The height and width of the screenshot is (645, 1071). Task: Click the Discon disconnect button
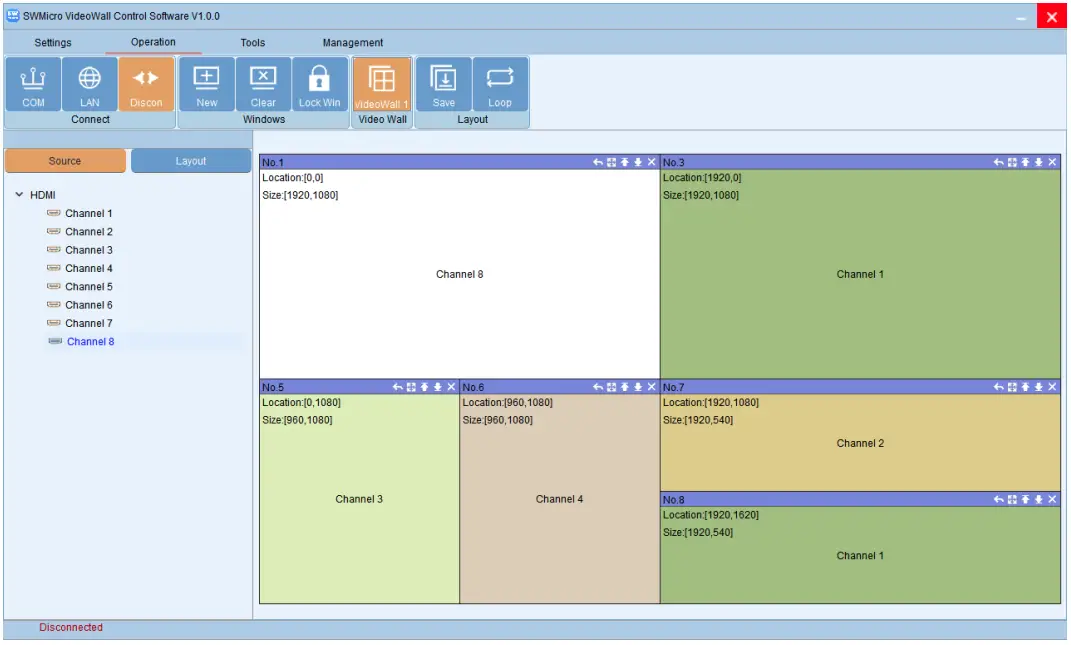tap(146, 84)
